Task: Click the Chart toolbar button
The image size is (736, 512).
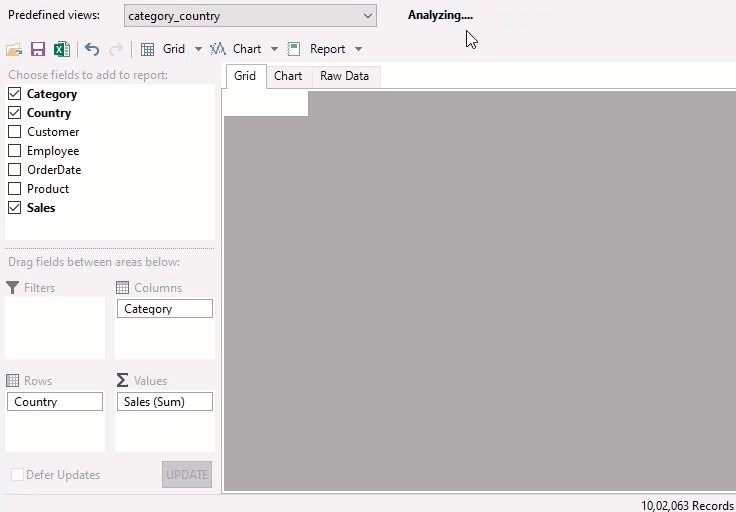Action: (x=236, y=49)
